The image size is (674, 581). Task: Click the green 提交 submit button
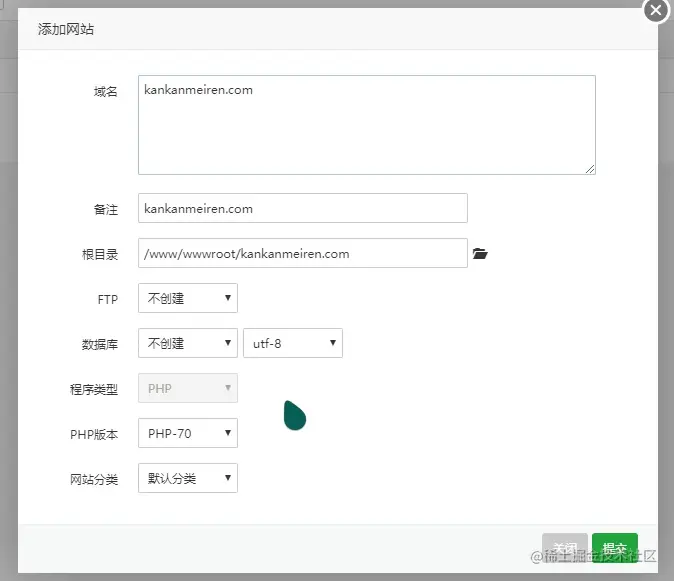[615, 548]
